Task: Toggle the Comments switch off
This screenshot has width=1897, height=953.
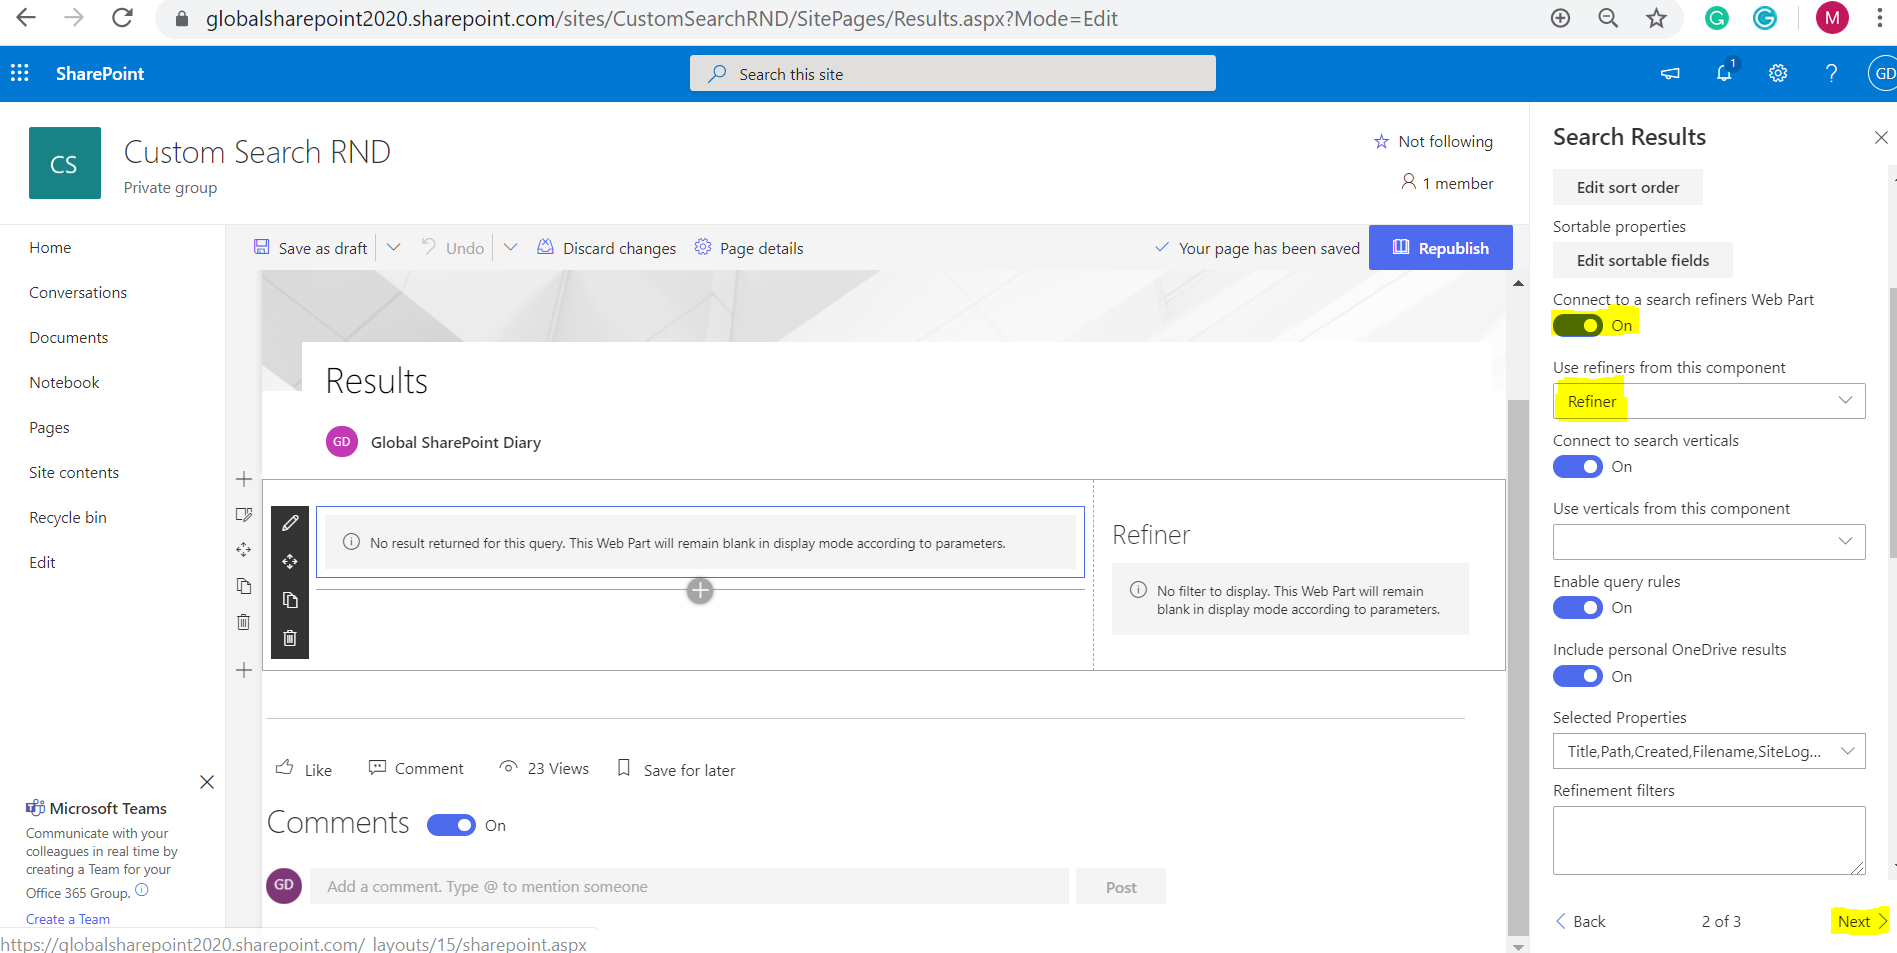Action: (x=451, y=825)
